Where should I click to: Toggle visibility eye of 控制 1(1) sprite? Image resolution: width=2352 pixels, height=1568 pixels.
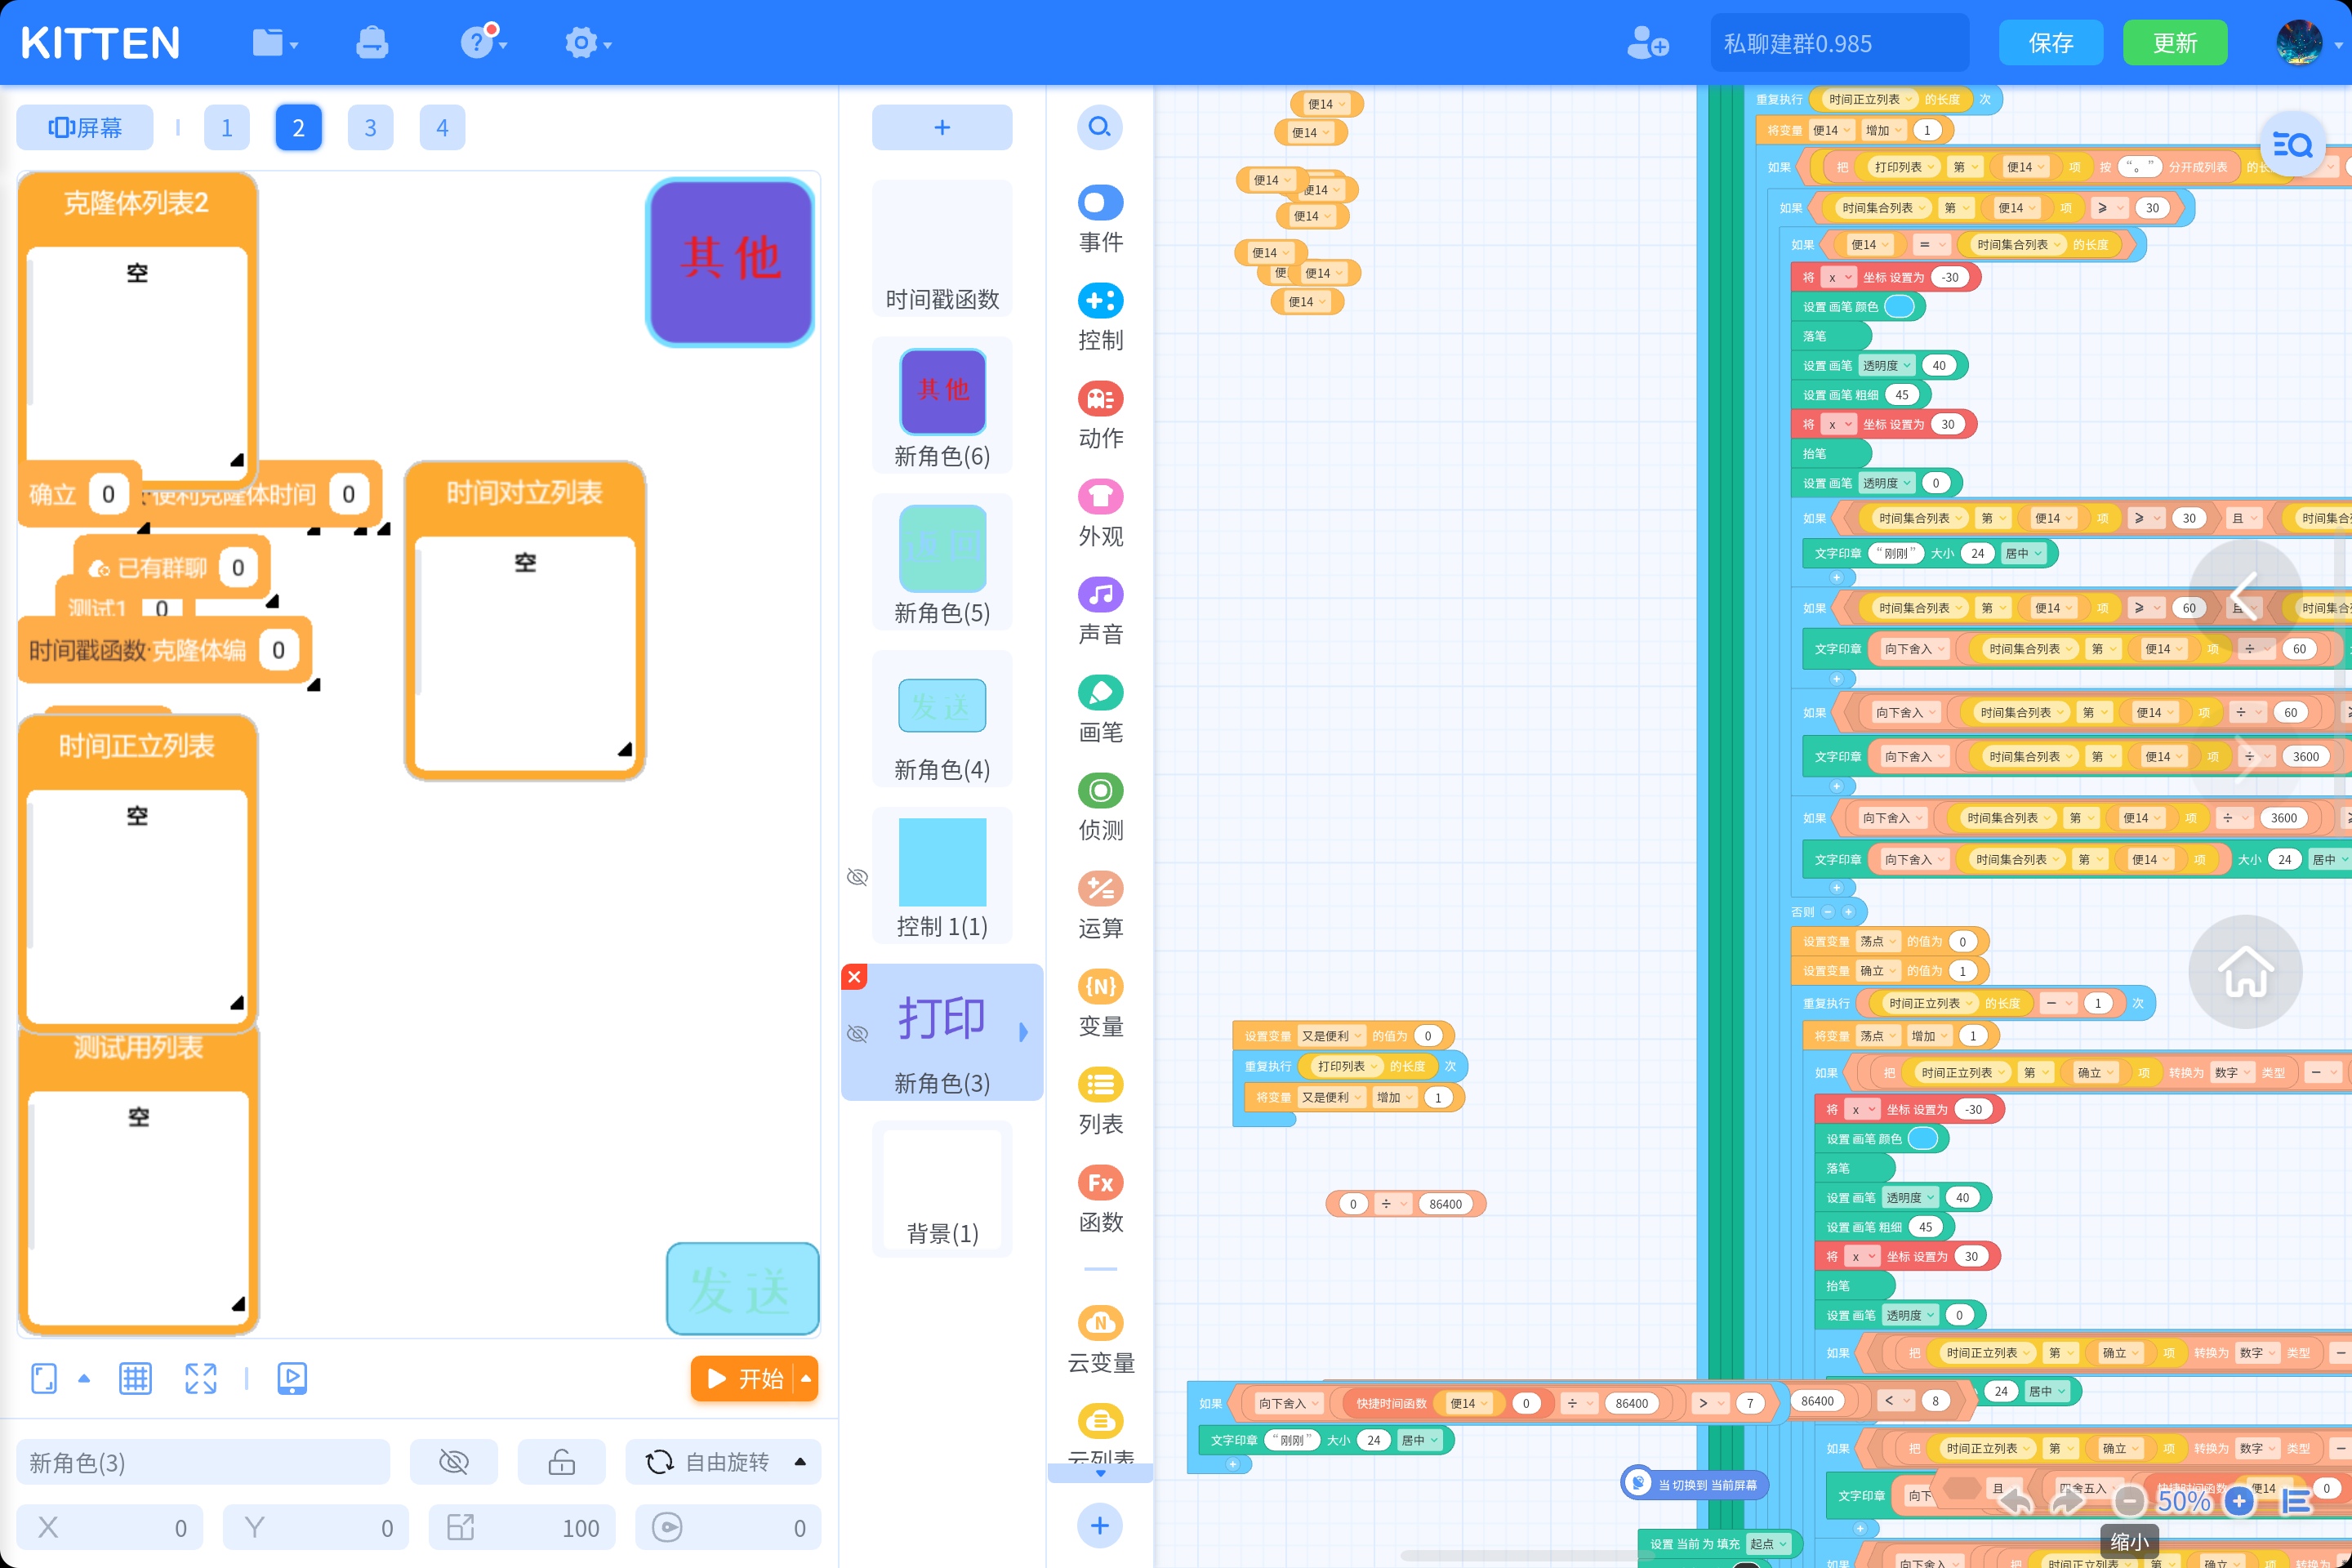click(857, 877)
